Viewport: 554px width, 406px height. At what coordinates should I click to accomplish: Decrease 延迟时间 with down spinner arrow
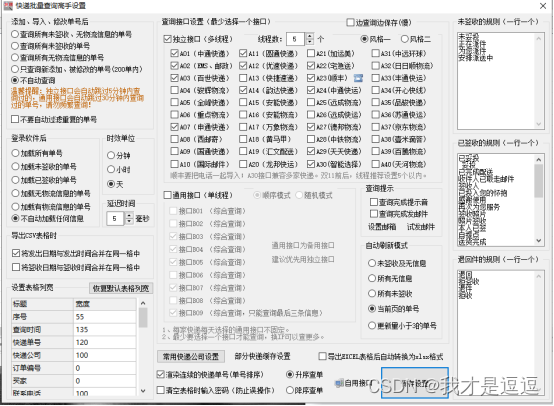click(x=129, y=222)
